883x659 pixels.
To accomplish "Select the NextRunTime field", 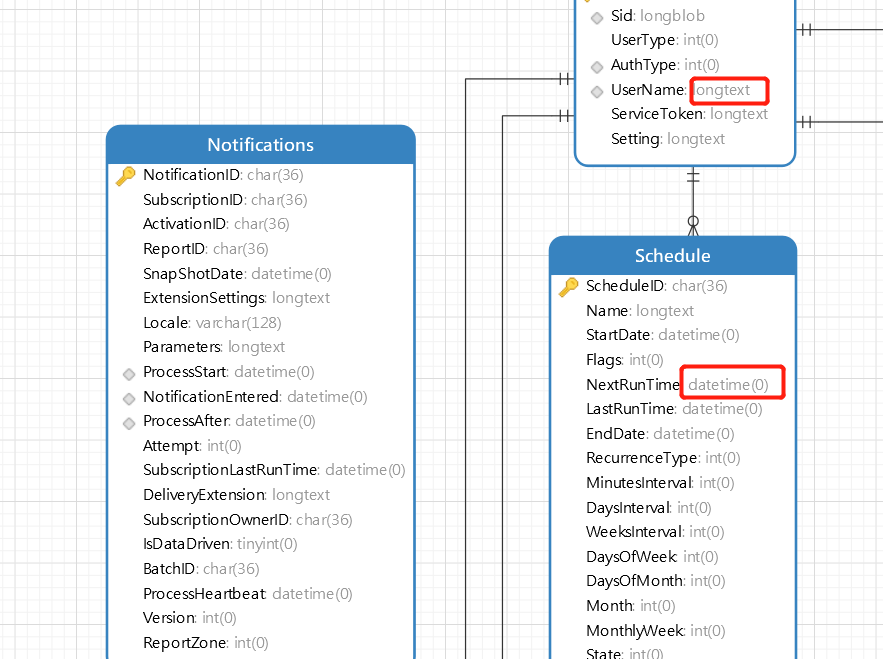I will (x=677, y=385).
